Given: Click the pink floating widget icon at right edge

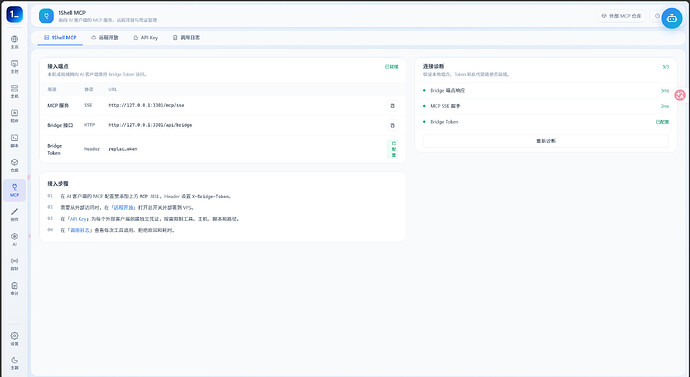Looking at the screenshot, I should (680, 95).
